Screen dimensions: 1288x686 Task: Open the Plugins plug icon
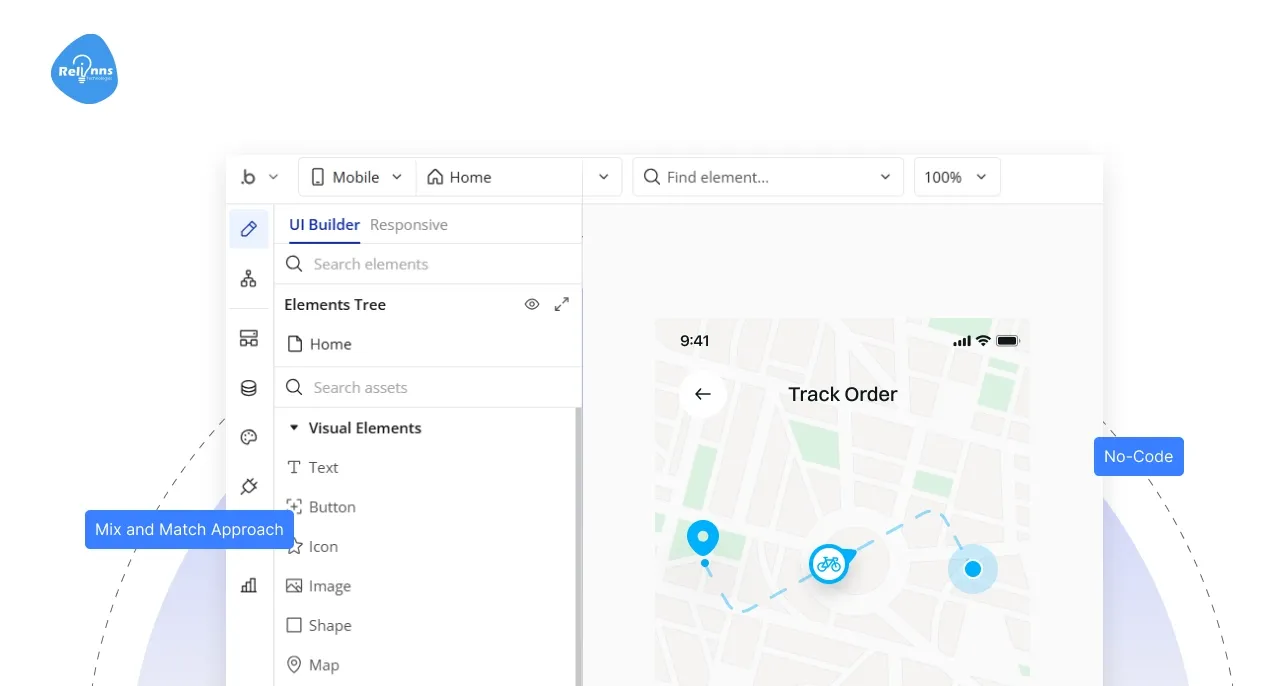click(x=249, y=487)
